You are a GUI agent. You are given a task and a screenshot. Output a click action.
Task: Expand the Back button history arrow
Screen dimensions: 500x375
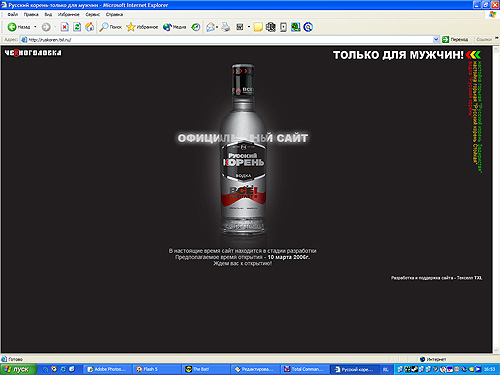pyautogui.click(x=35, y=27)
